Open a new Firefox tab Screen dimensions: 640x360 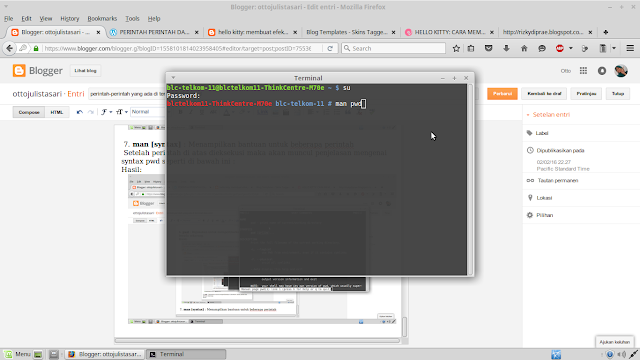pyautogui.click(x=606, y=32)
